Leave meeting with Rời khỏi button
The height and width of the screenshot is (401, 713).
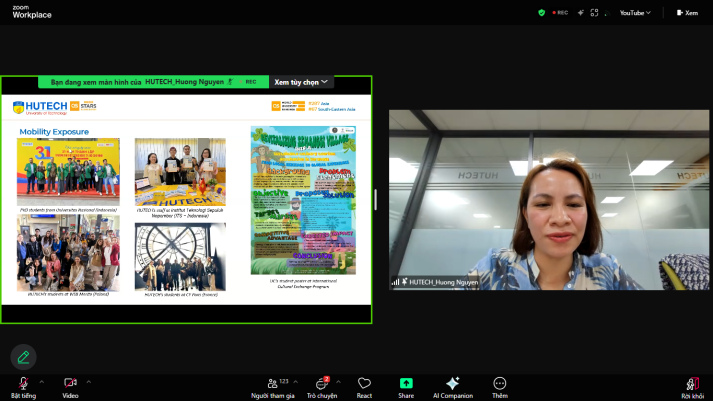[x=692, y=388]
